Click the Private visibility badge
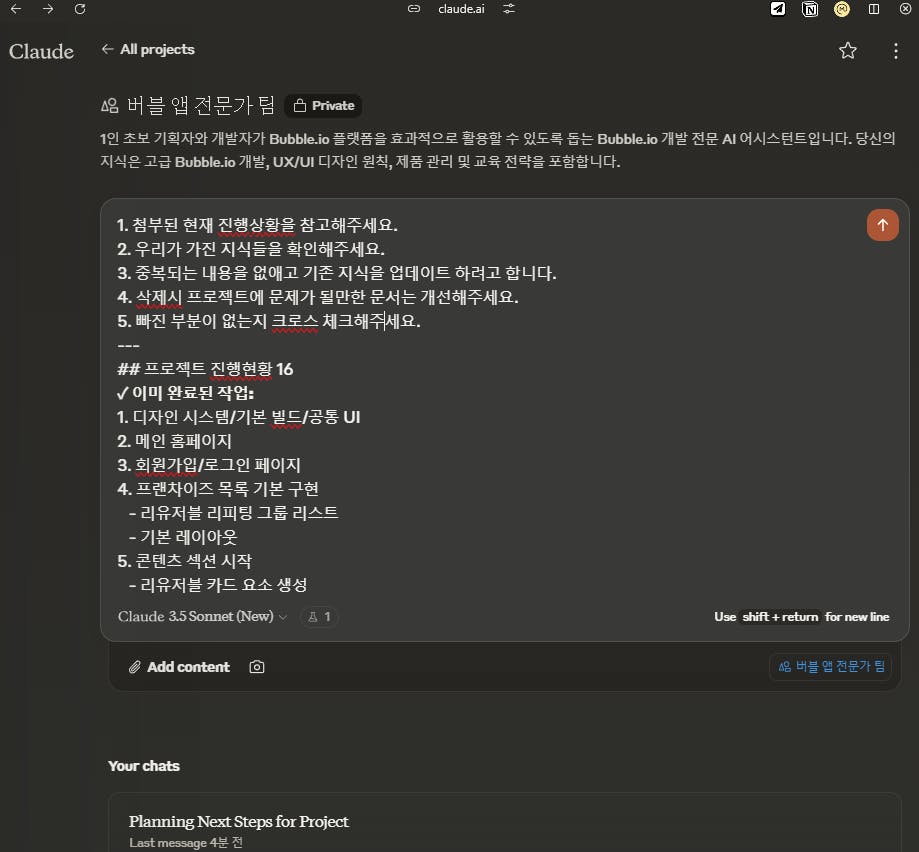 pos(324,106)
